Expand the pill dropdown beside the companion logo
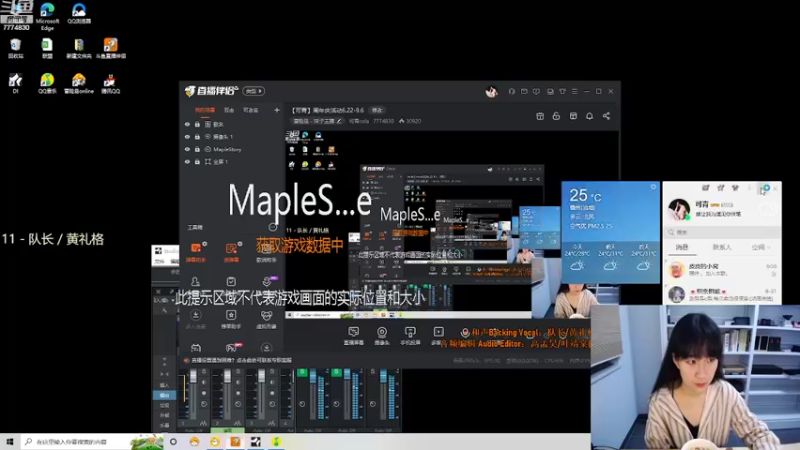This screenshot has width=800, height=450. point(253,91)
